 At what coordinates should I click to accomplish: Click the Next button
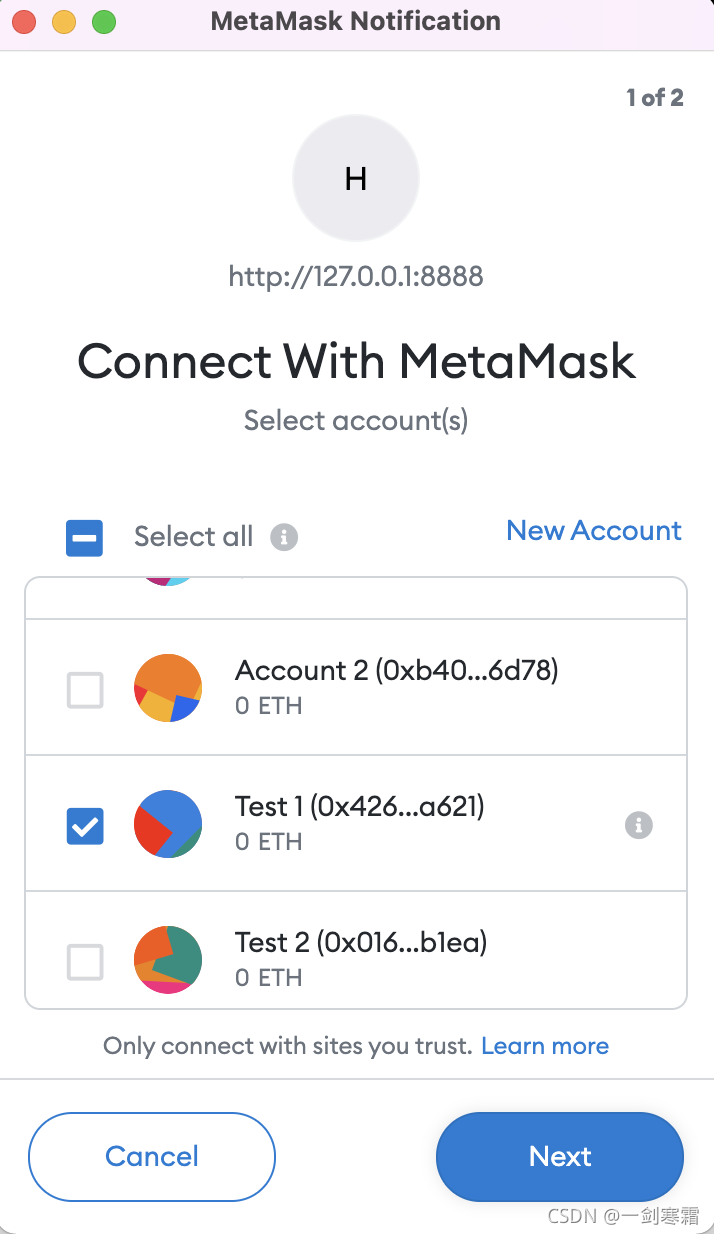pyautogui.click(x=560, y=1157)
